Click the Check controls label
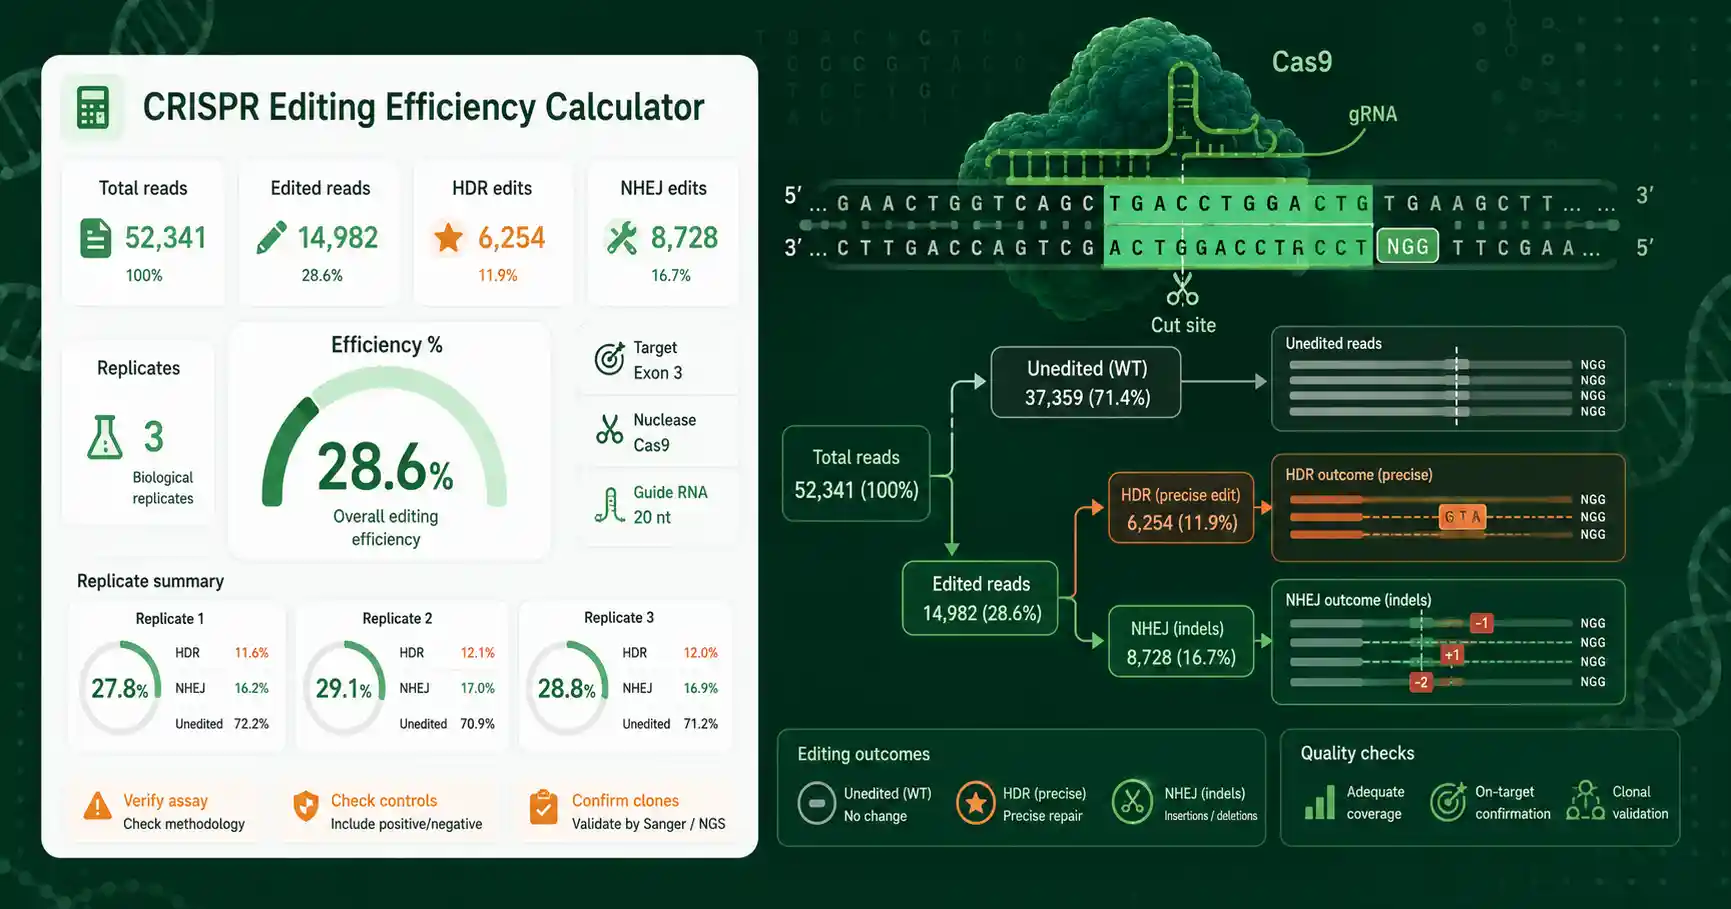This screenshot has width=1731, height=909. point(384,801)
